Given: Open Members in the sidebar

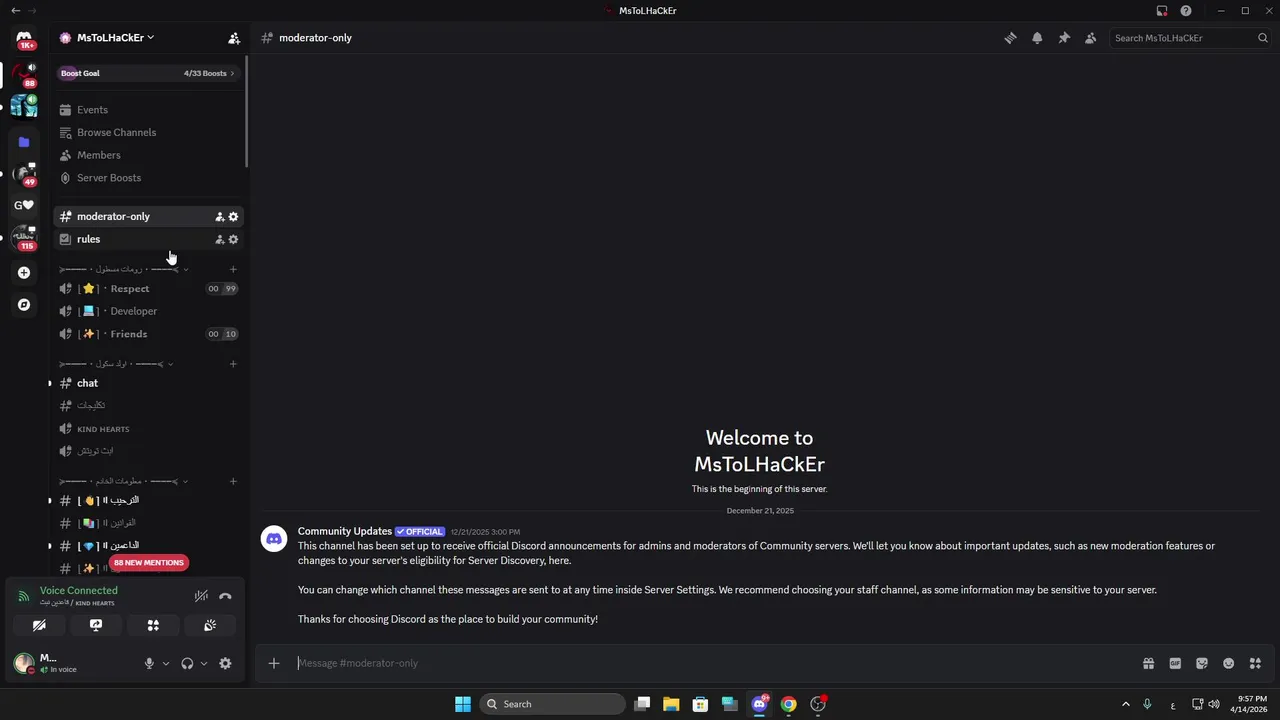Looking at the screenshot, I should (x=148, y=155).
